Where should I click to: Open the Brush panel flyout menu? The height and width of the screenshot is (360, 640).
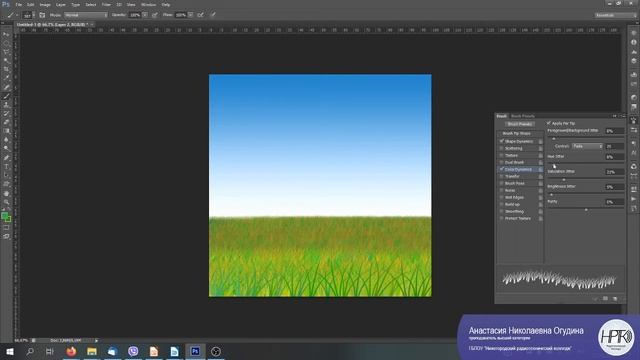[623, 116]
